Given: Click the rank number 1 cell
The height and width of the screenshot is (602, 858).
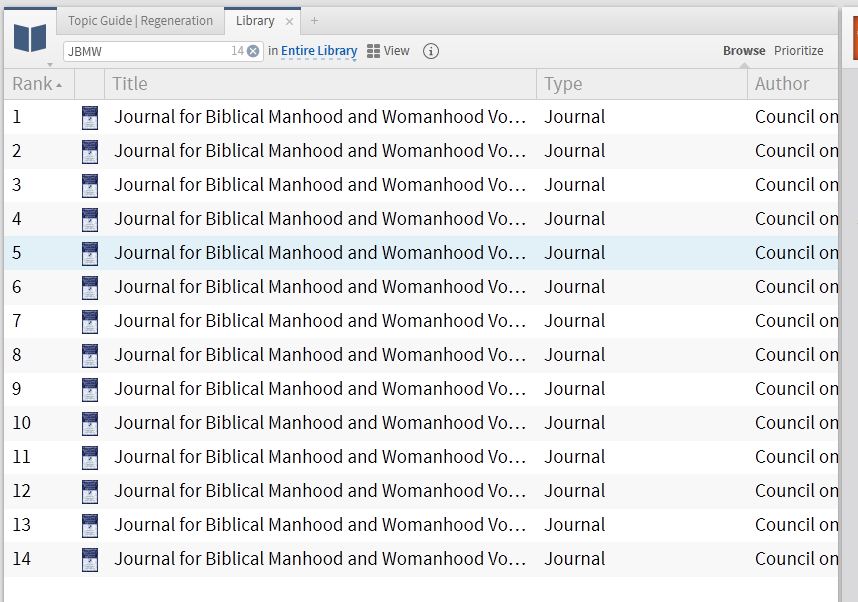Looking at the screenshot, I should [x=17, y=117].
